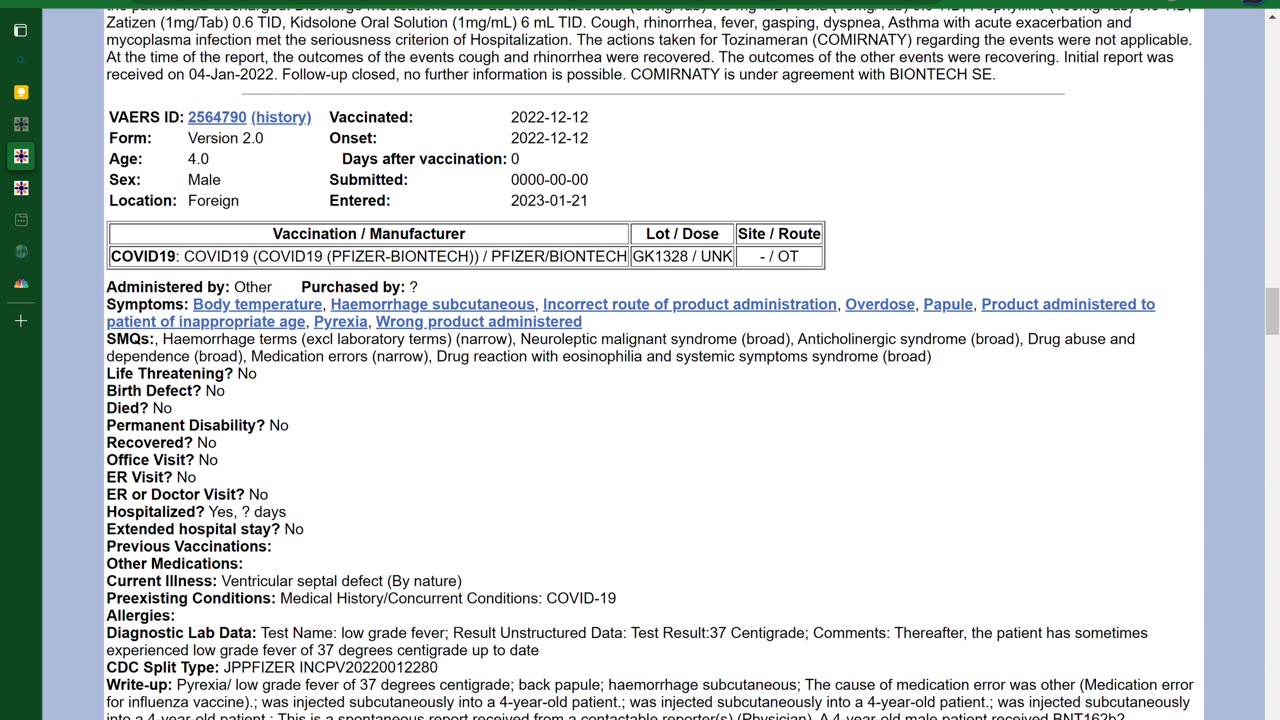Click the Form value 'Version 2.0'

tap(225, 138)
